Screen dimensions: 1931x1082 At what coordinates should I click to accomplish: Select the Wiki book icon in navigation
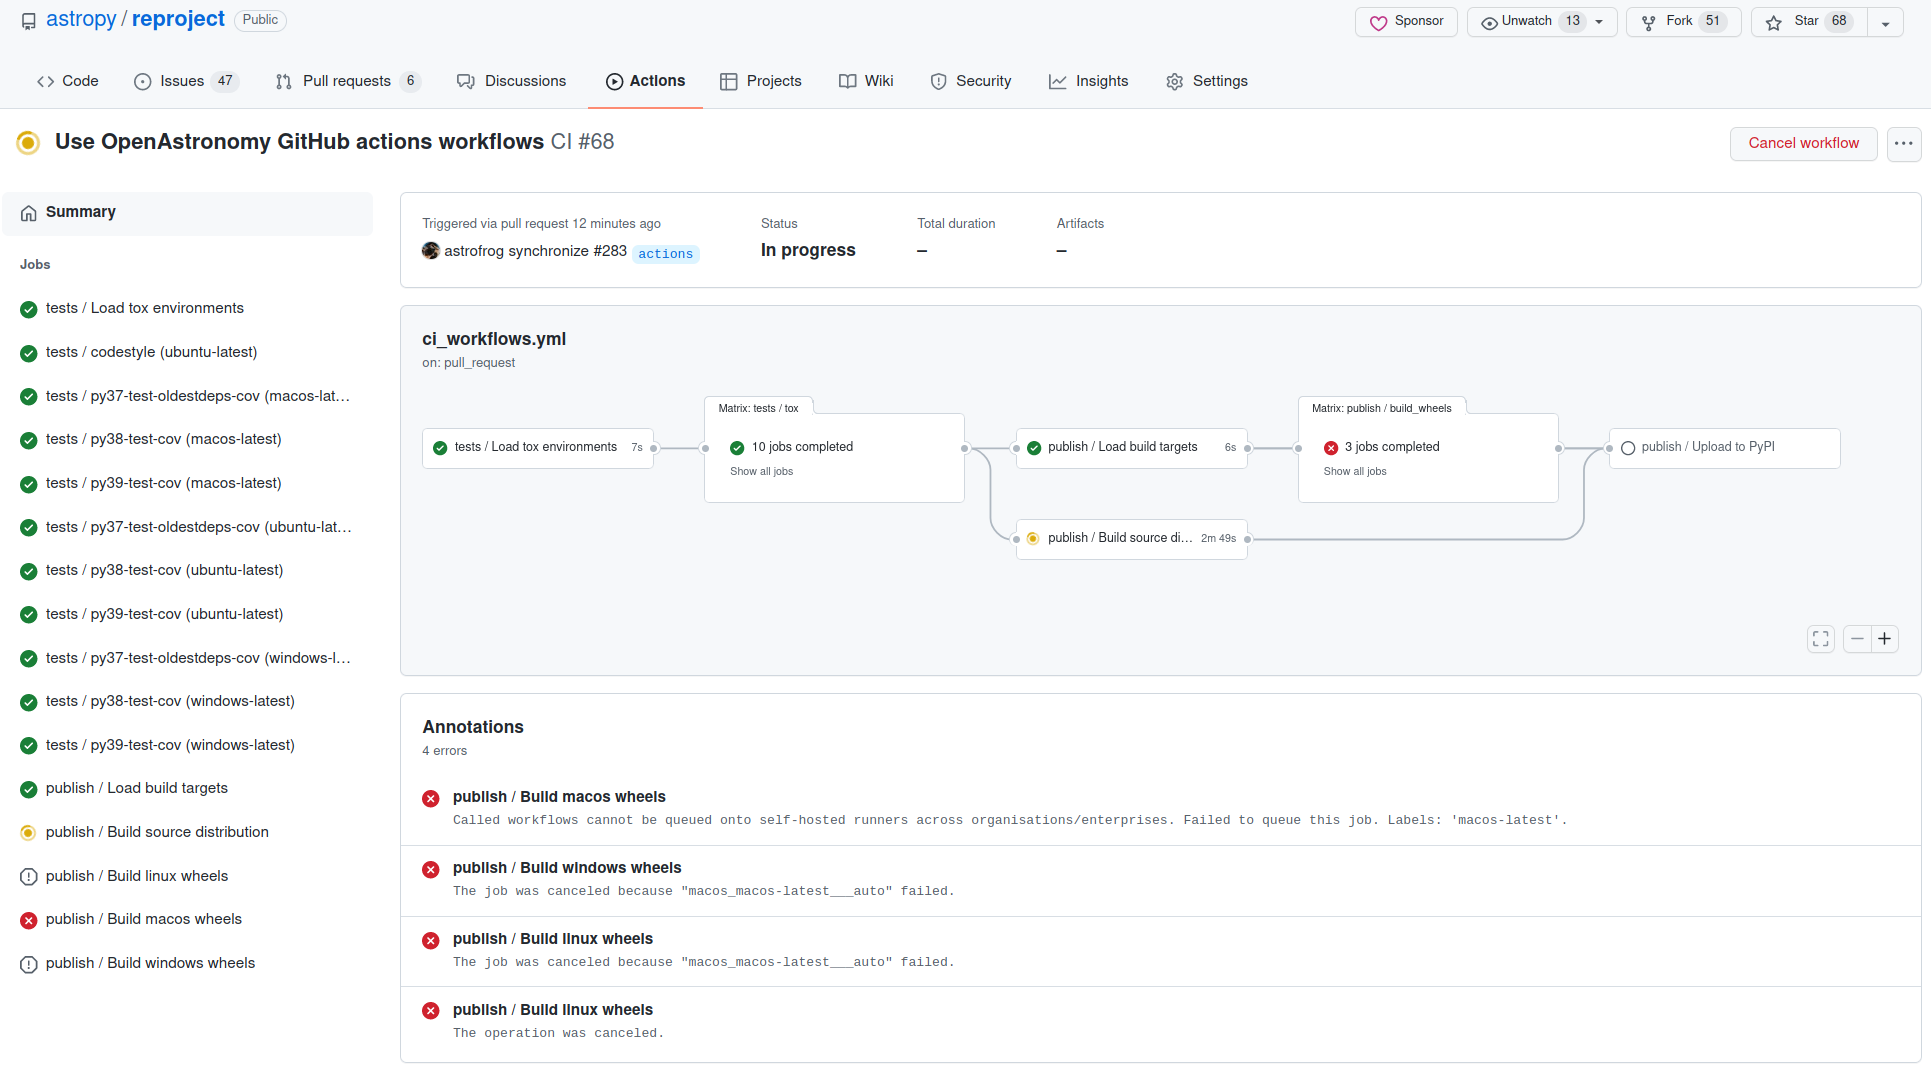(x=848, y=81)
